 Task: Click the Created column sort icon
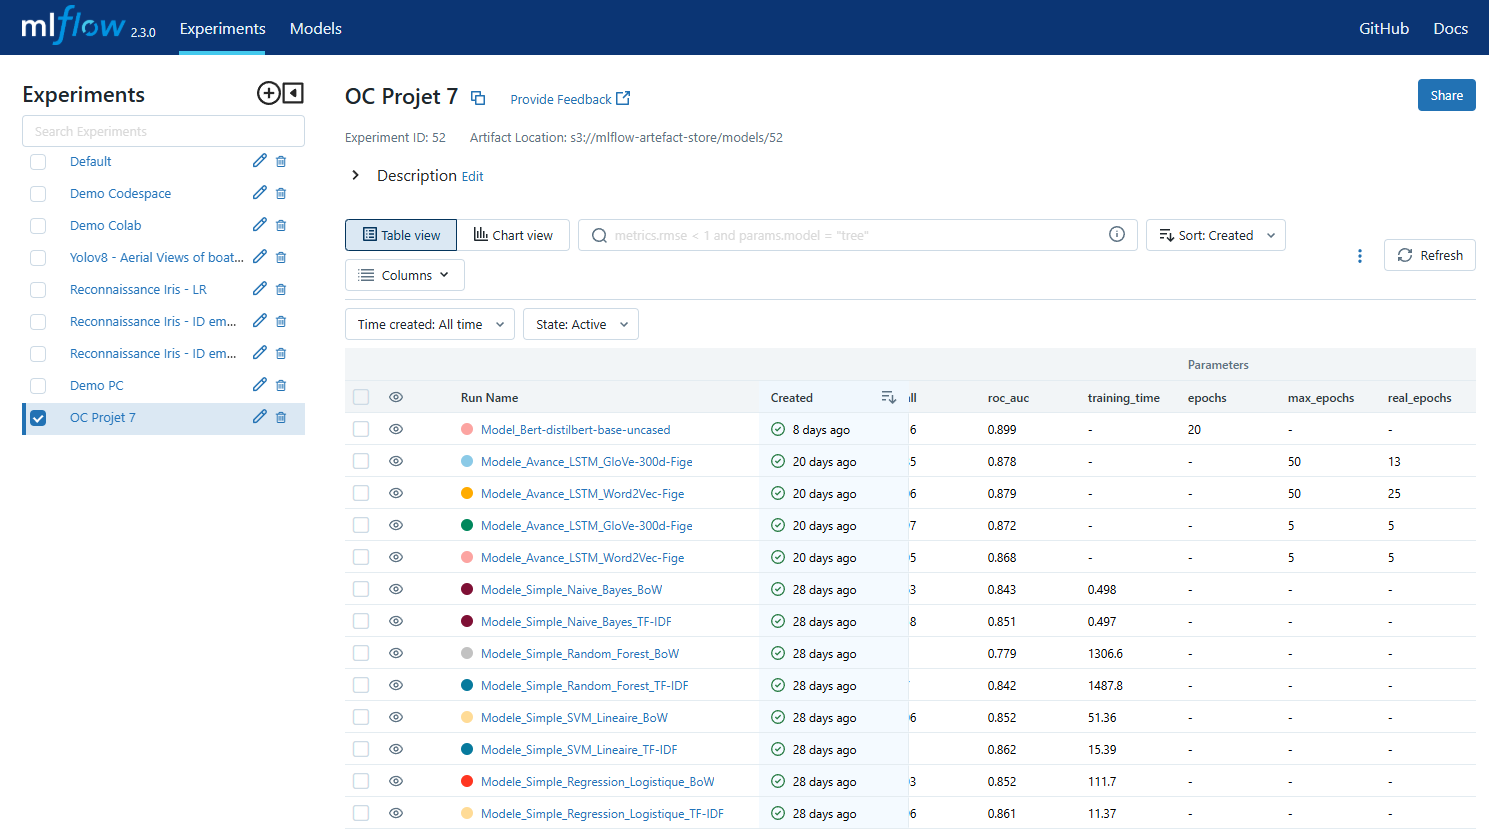click(888, 397)
